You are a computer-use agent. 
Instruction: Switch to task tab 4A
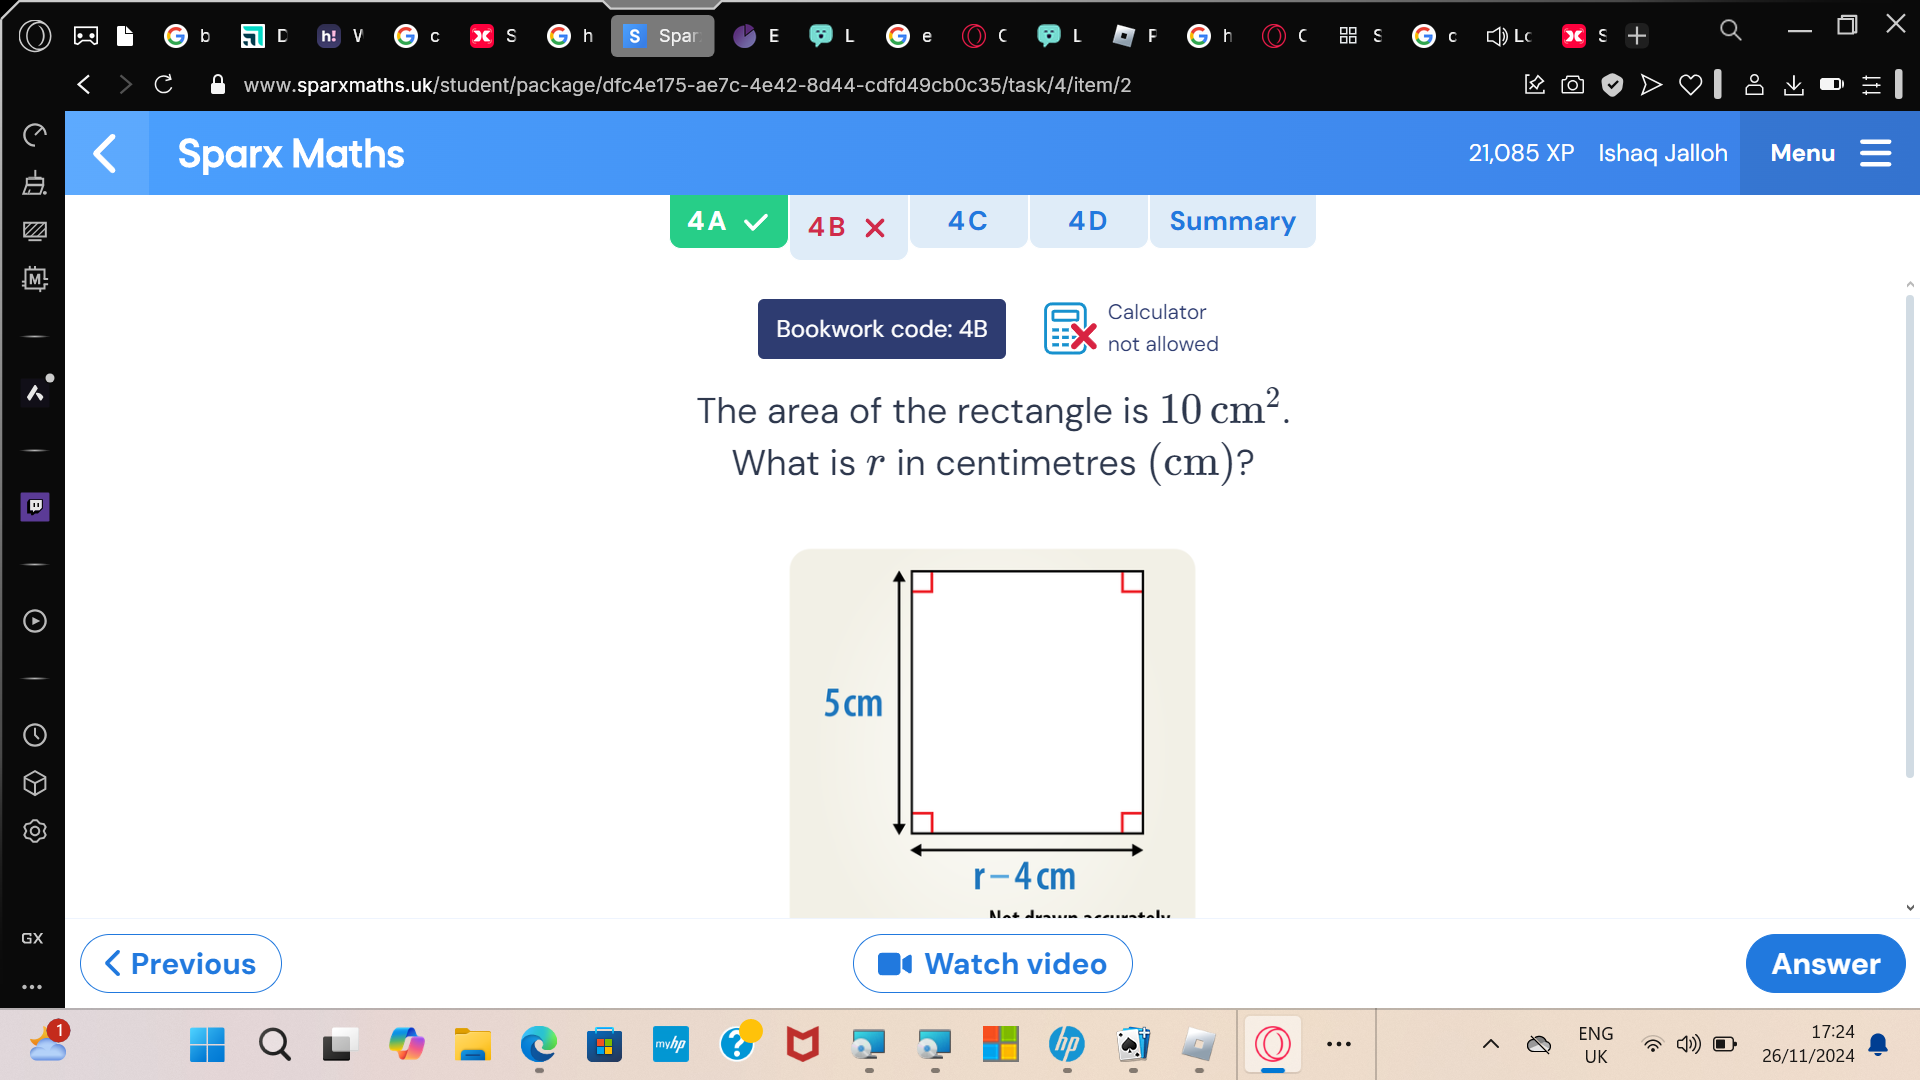728,221
